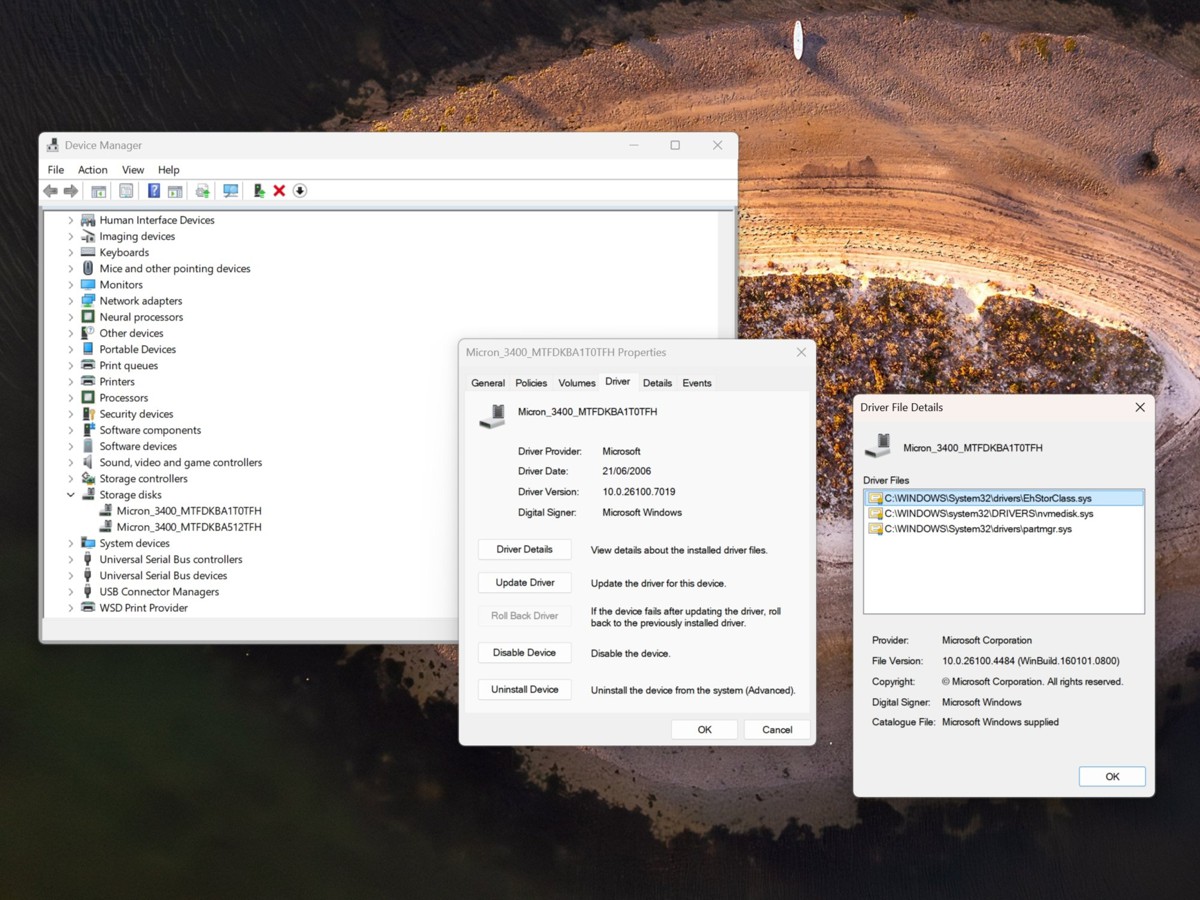The width and height of the screenshot is (1200, 900).
Task: Open the Action menu
Action: 92,169
